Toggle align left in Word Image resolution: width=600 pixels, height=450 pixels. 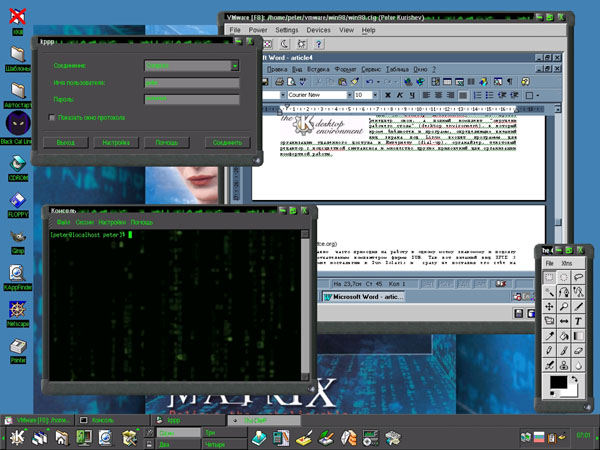(x=426, y=95)
